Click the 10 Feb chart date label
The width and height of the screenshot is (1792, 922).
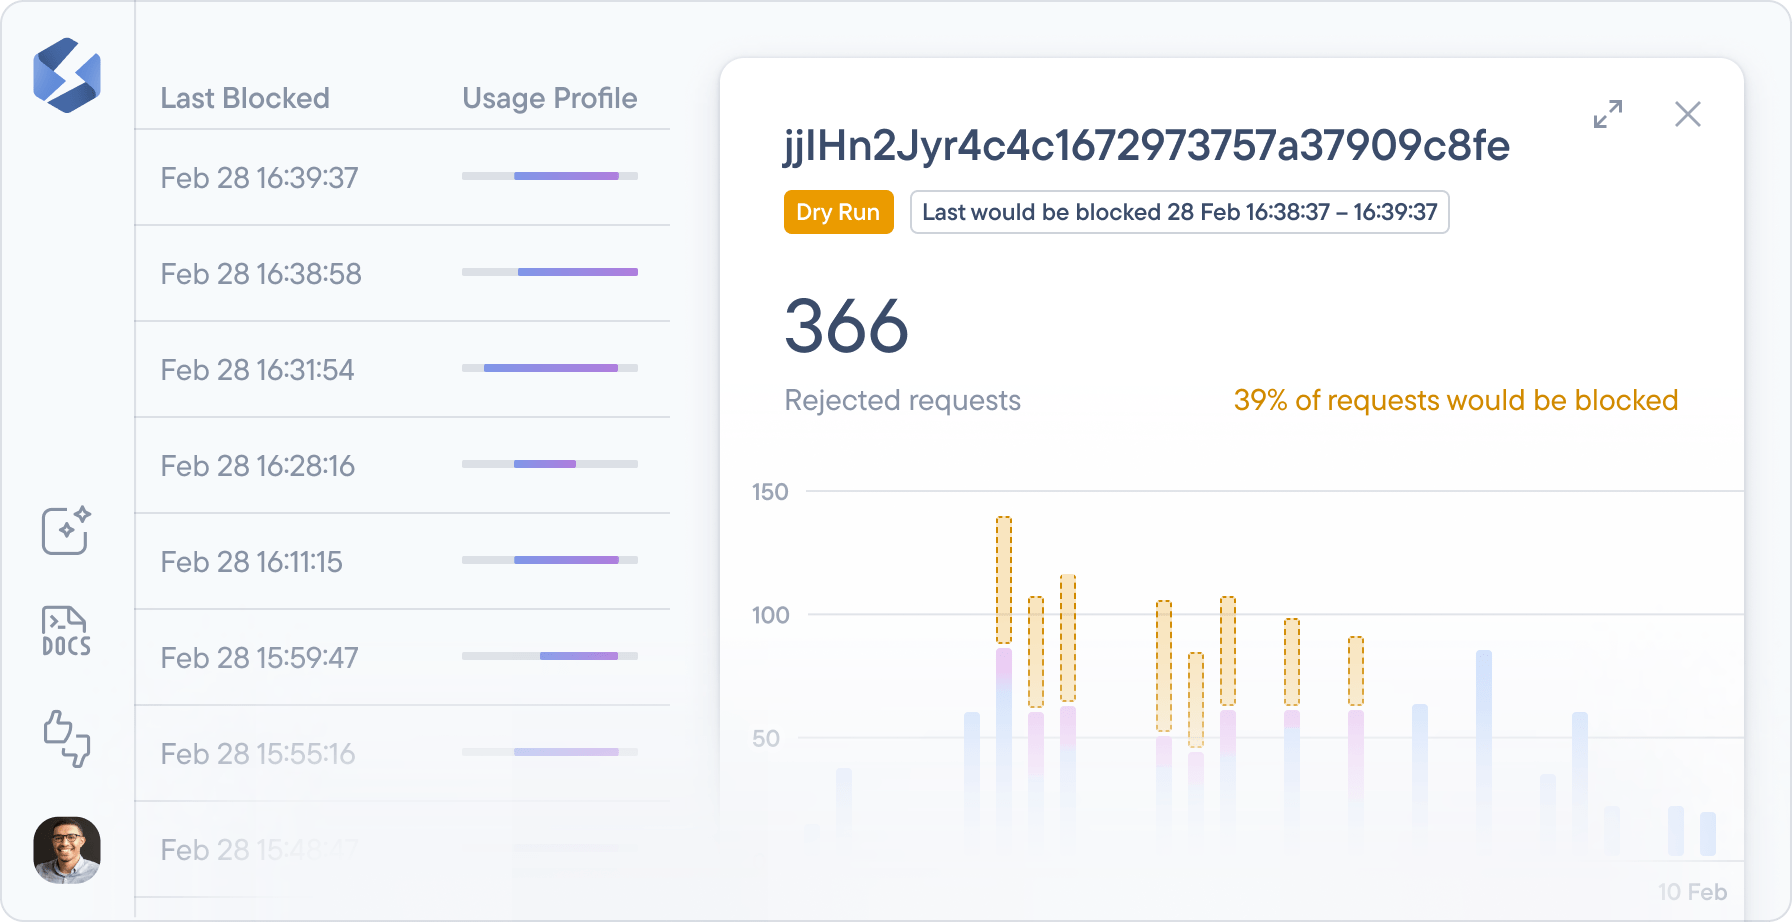point(1693,890)
